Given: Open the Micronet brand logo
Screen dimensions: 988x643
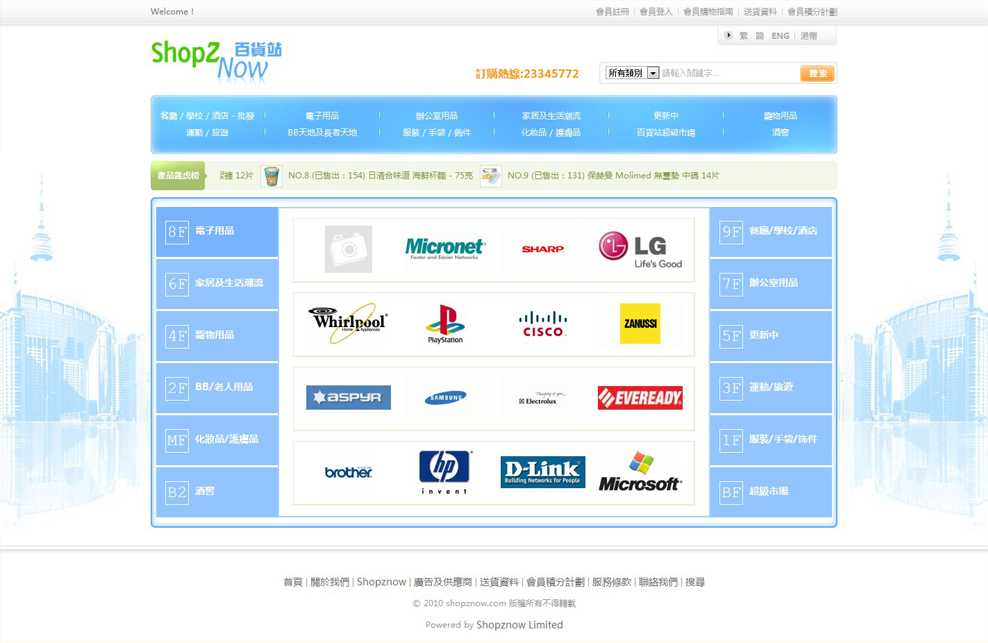Looking at the screenshot, I should [445, 248].
